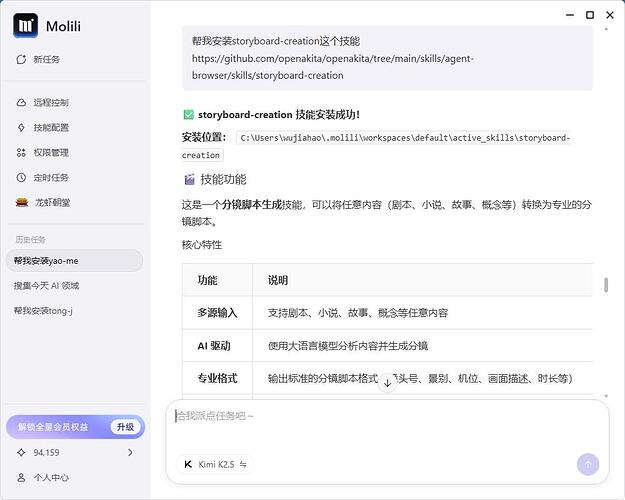Click the credits sparkle icon

(21, 453)
